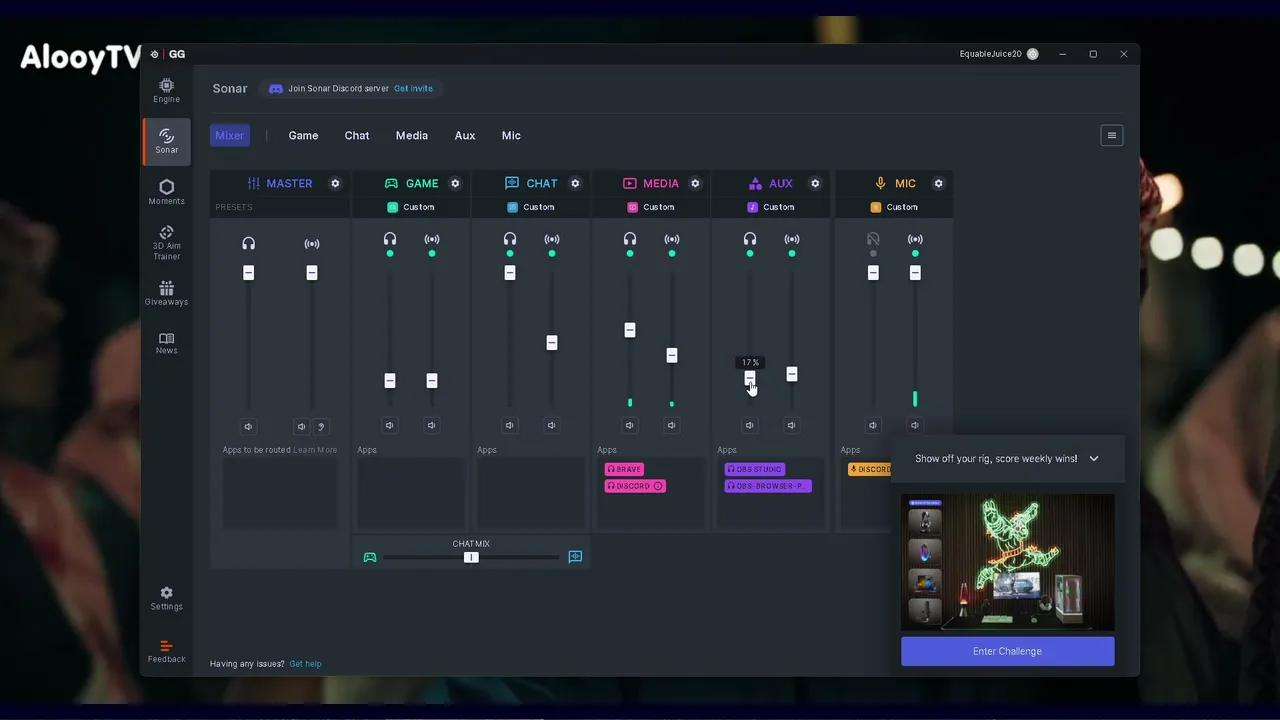The image size is (1280, 720).
Task: Open the Engine sidebar section
Action: click(166, 91)
